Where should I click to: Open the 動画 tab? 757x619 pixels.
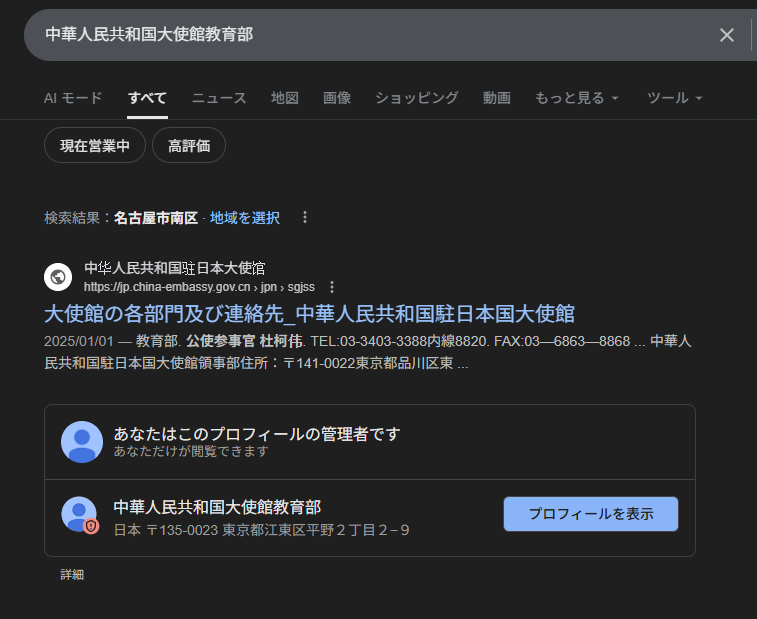pyautogui.click(x=497, y=98)
